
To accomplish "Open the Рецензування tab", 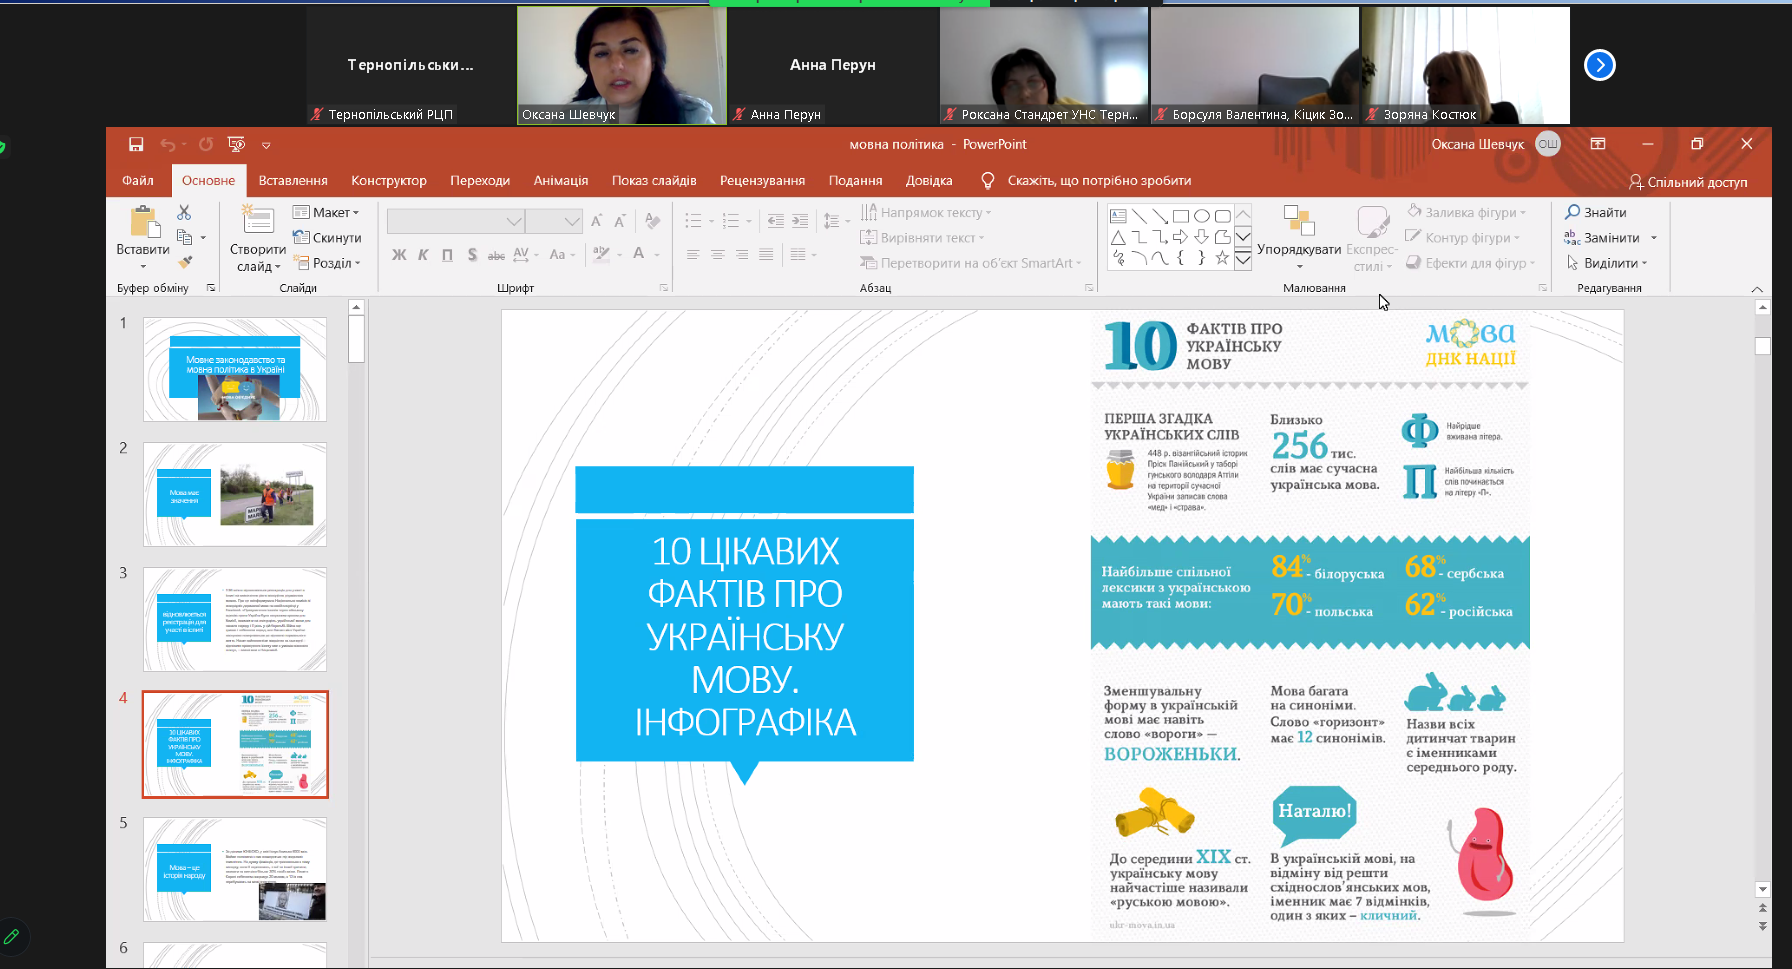I will click(x=762, y=180).
